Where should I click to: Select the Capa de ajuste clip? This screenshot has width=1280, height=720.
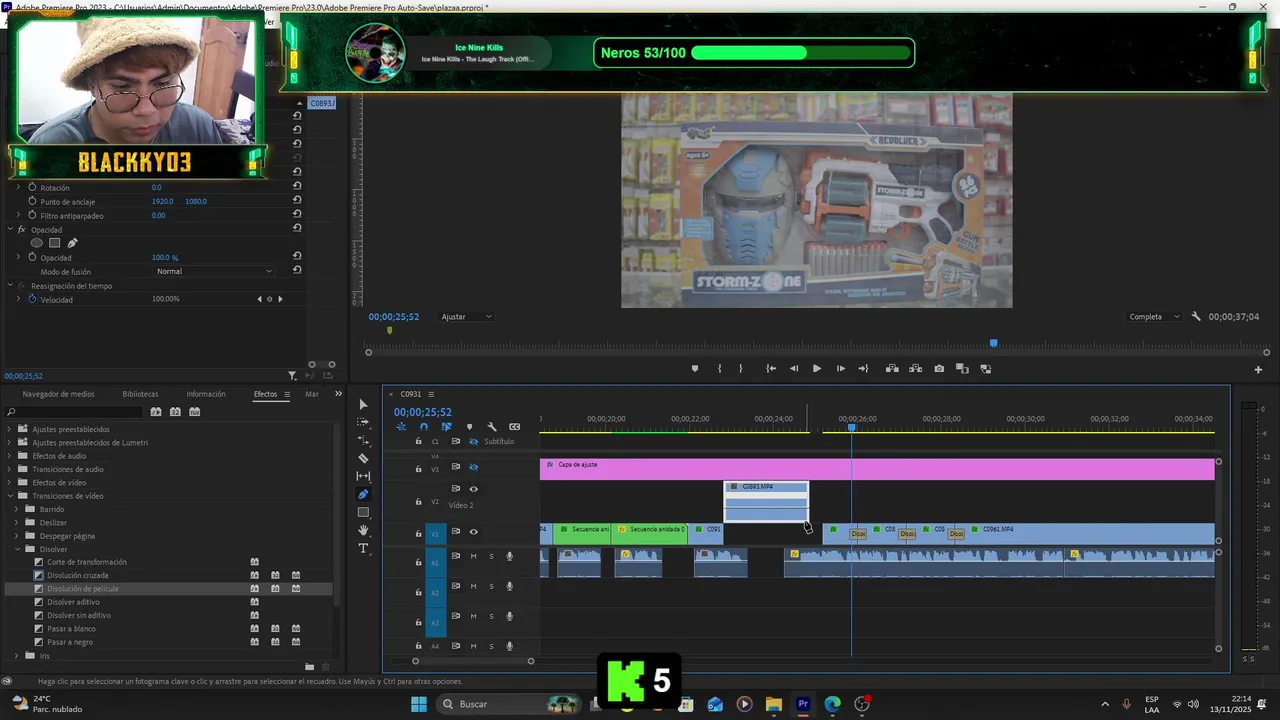[x=877, y=469]
